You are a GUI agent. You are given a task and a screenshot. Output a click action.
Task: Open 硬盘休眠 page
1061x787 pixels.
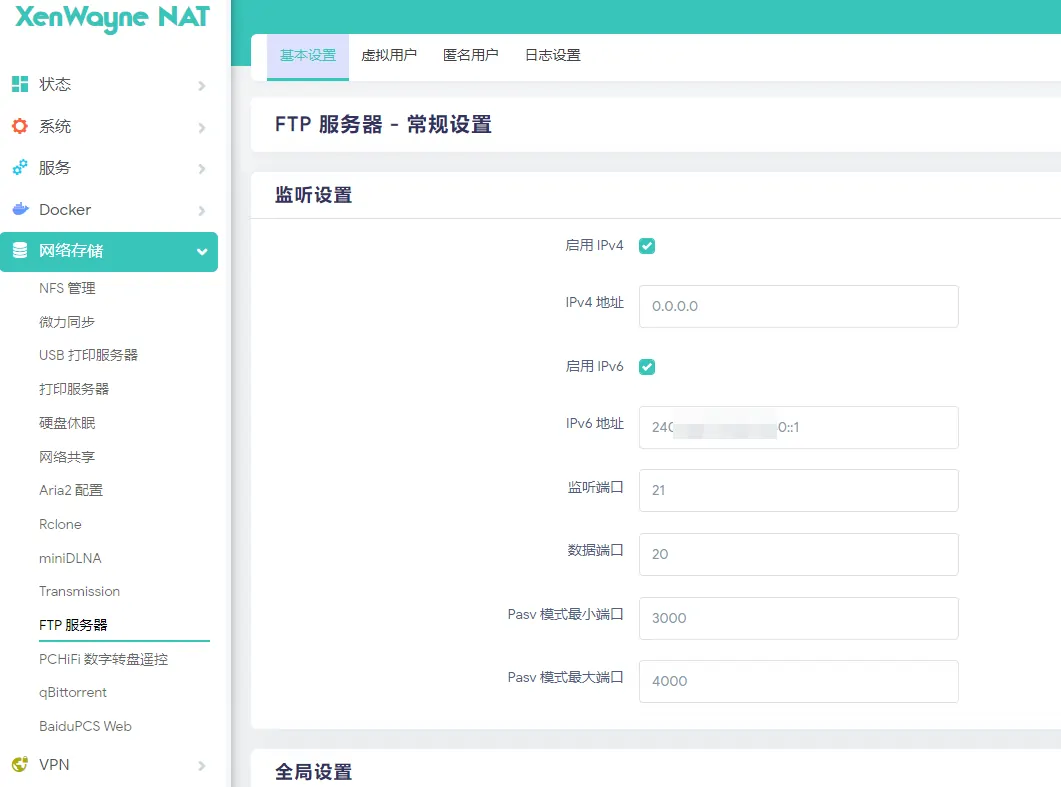(x=67, y=423)
